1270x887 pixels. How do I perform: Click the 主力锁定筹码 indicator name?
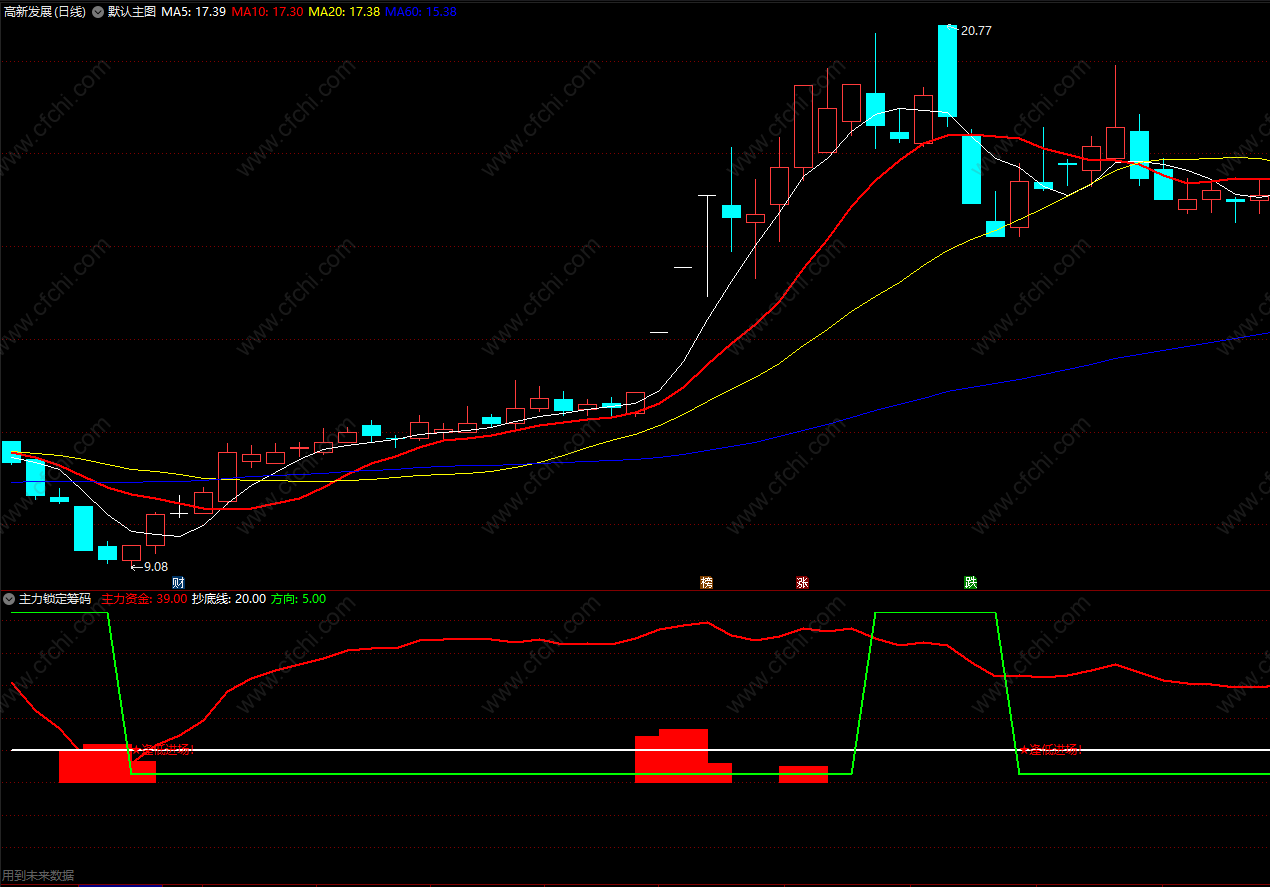coord(55,599)
